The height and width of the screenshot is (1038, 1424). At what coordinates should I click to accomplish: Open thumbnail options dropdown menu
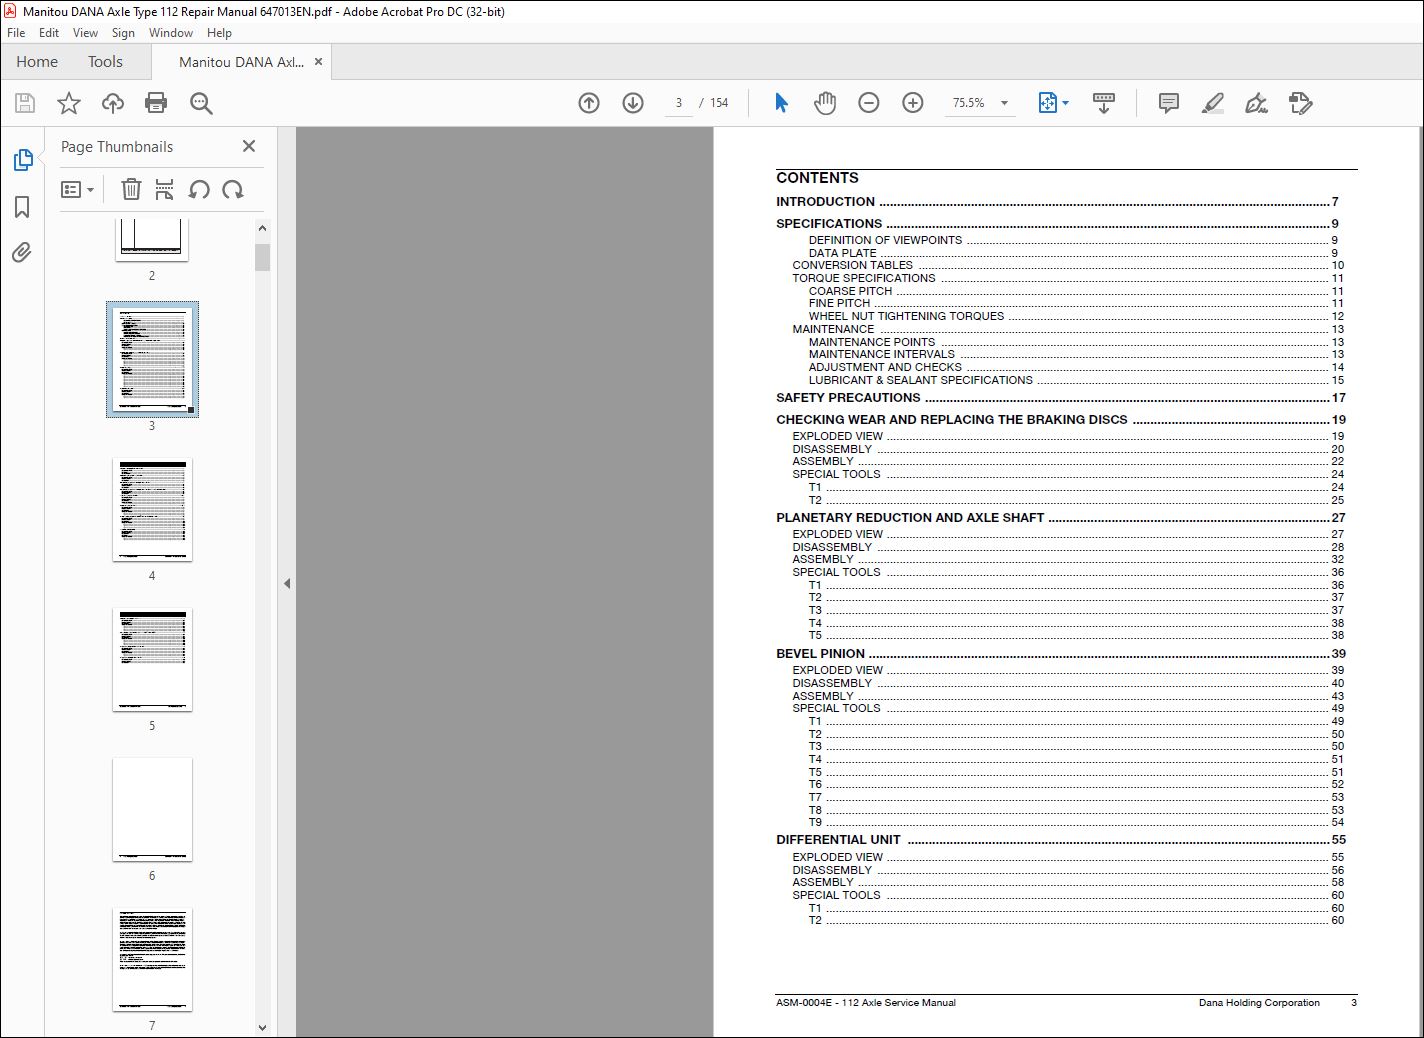(x=77, y=189)
